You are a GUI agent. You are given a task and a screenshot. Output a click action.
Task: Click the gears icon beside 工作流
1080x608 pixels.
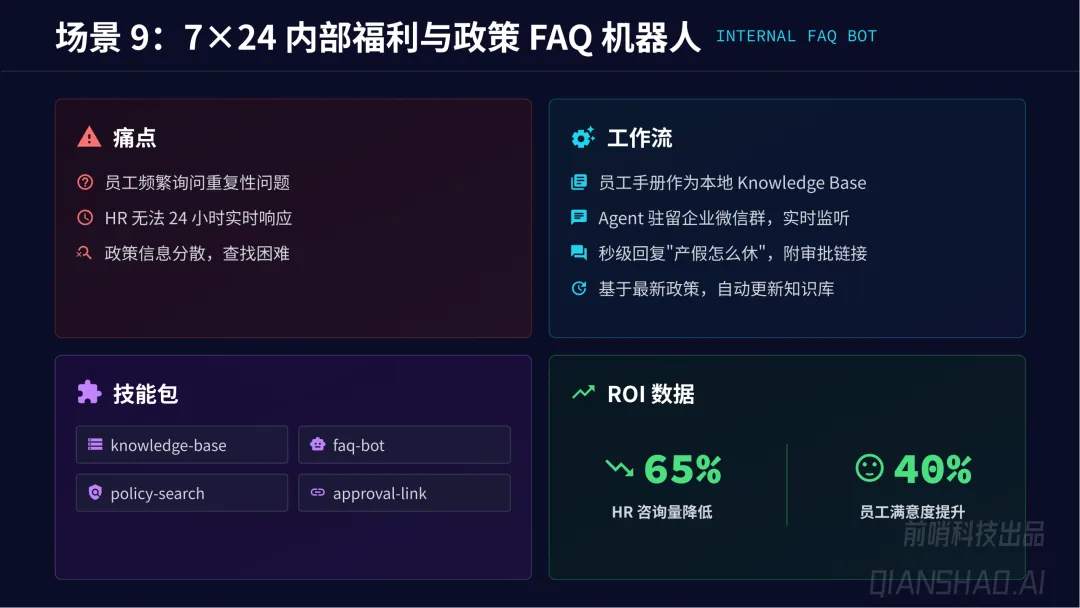(583, 138)
